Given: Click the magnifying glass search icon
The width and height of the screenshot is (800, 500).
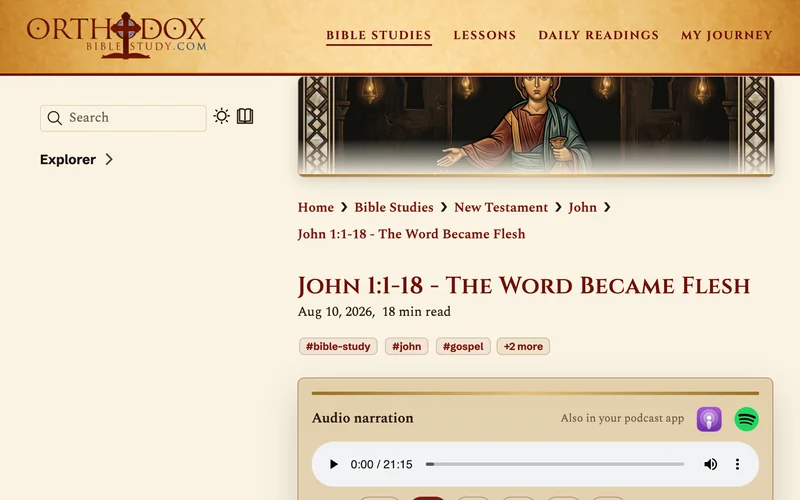Looking at the screenshot, I should click(55, 118).
